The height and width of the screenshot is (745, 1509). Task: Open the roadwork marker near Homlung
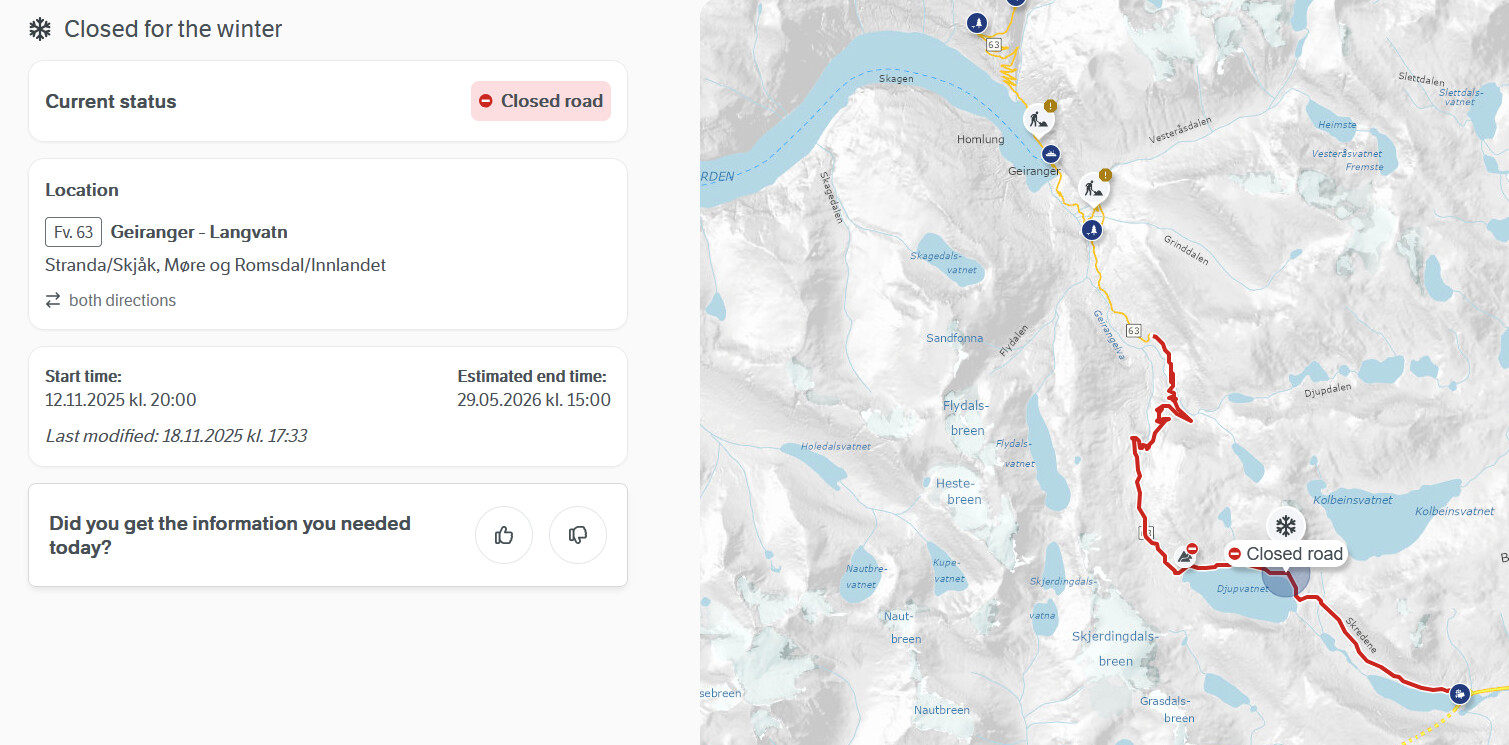[x=1039, y=121]
